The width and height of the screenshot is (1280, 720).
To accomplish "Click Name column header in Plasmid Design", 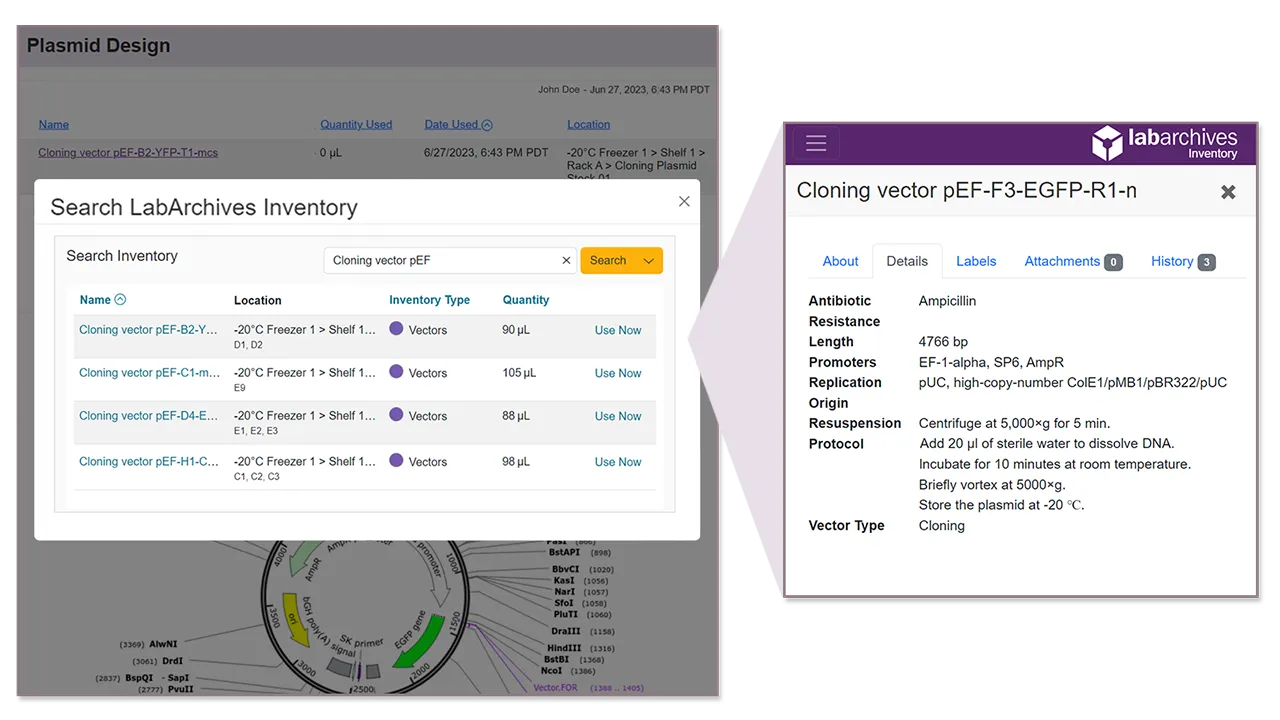I will (54, 125).
